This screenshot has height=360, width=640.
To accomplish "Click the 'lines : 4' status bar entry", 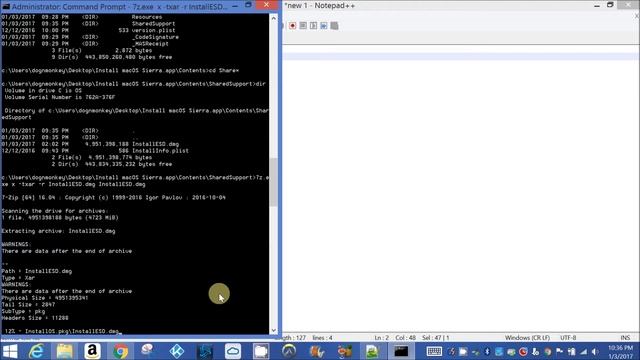I will (322, 338).
